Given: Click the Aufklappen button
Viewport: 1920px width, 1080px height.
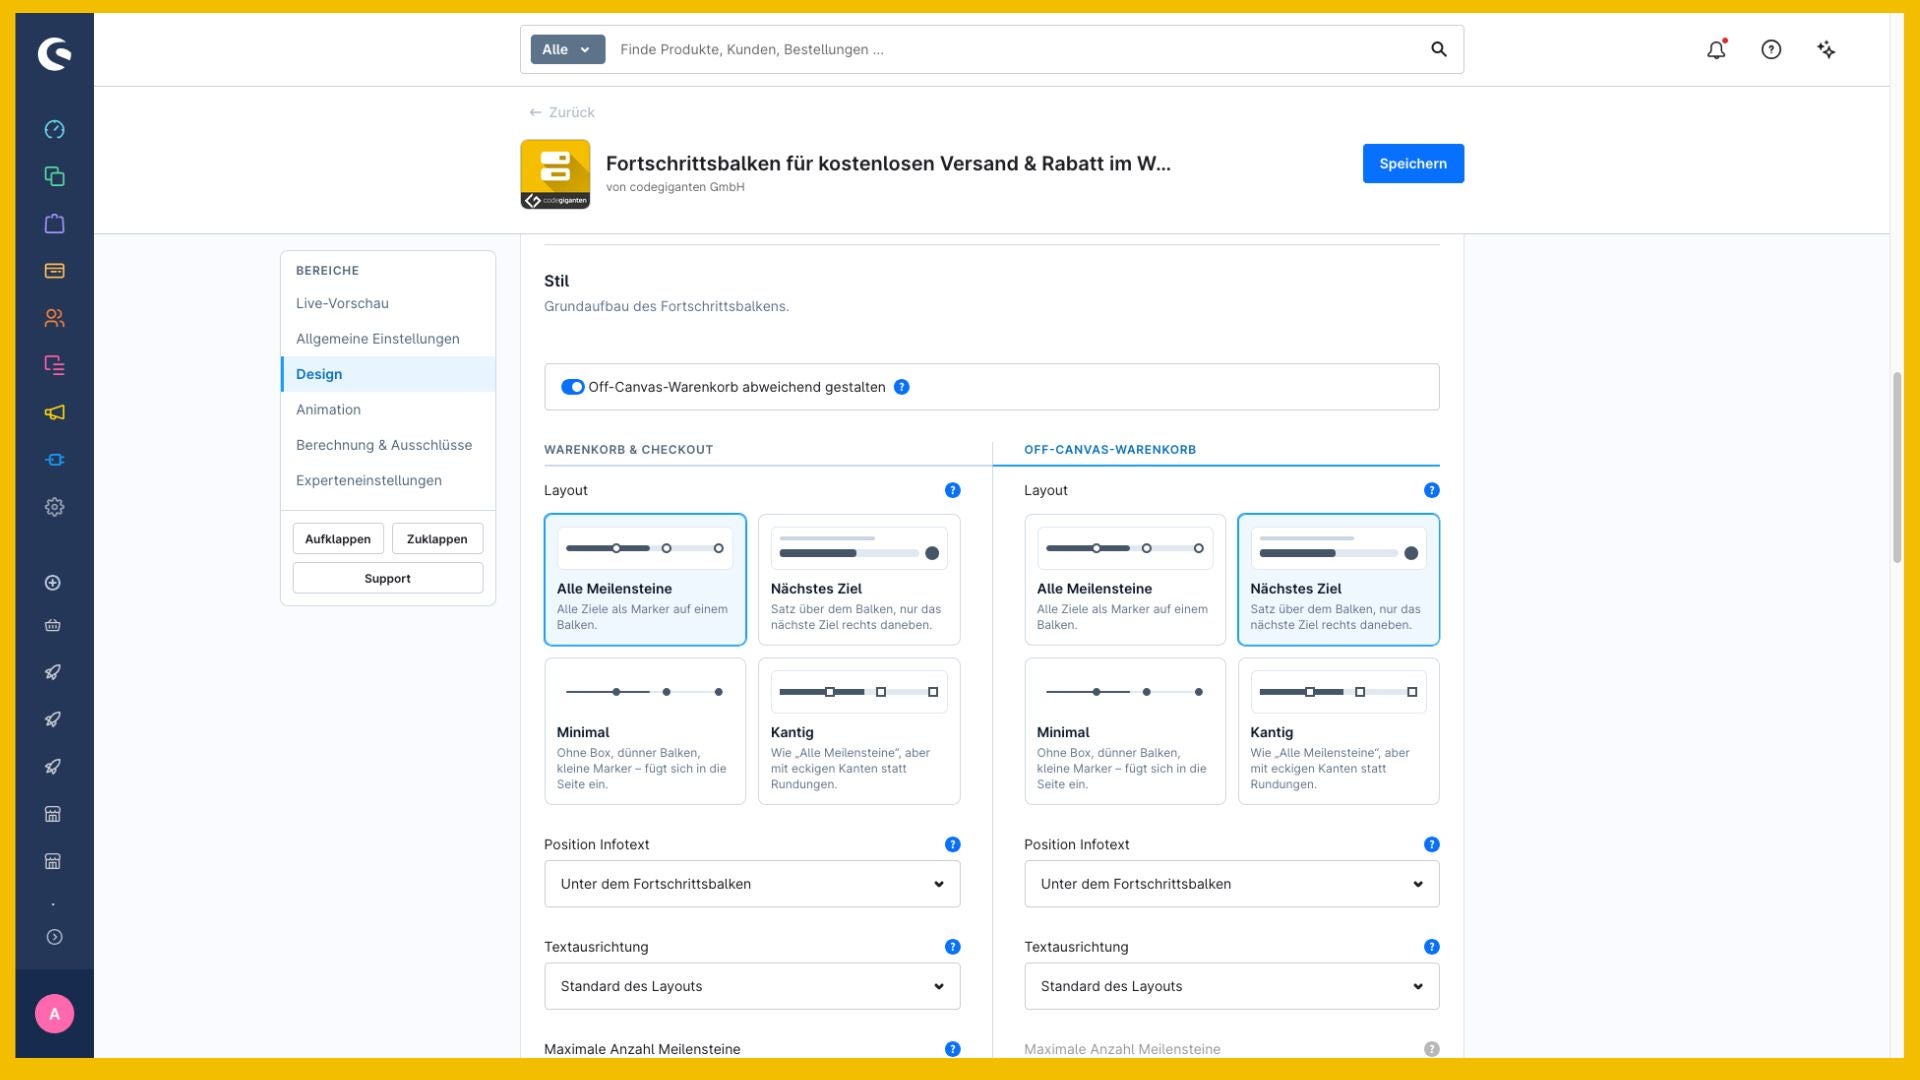Looking at the screenshot, I should point(338,539).
